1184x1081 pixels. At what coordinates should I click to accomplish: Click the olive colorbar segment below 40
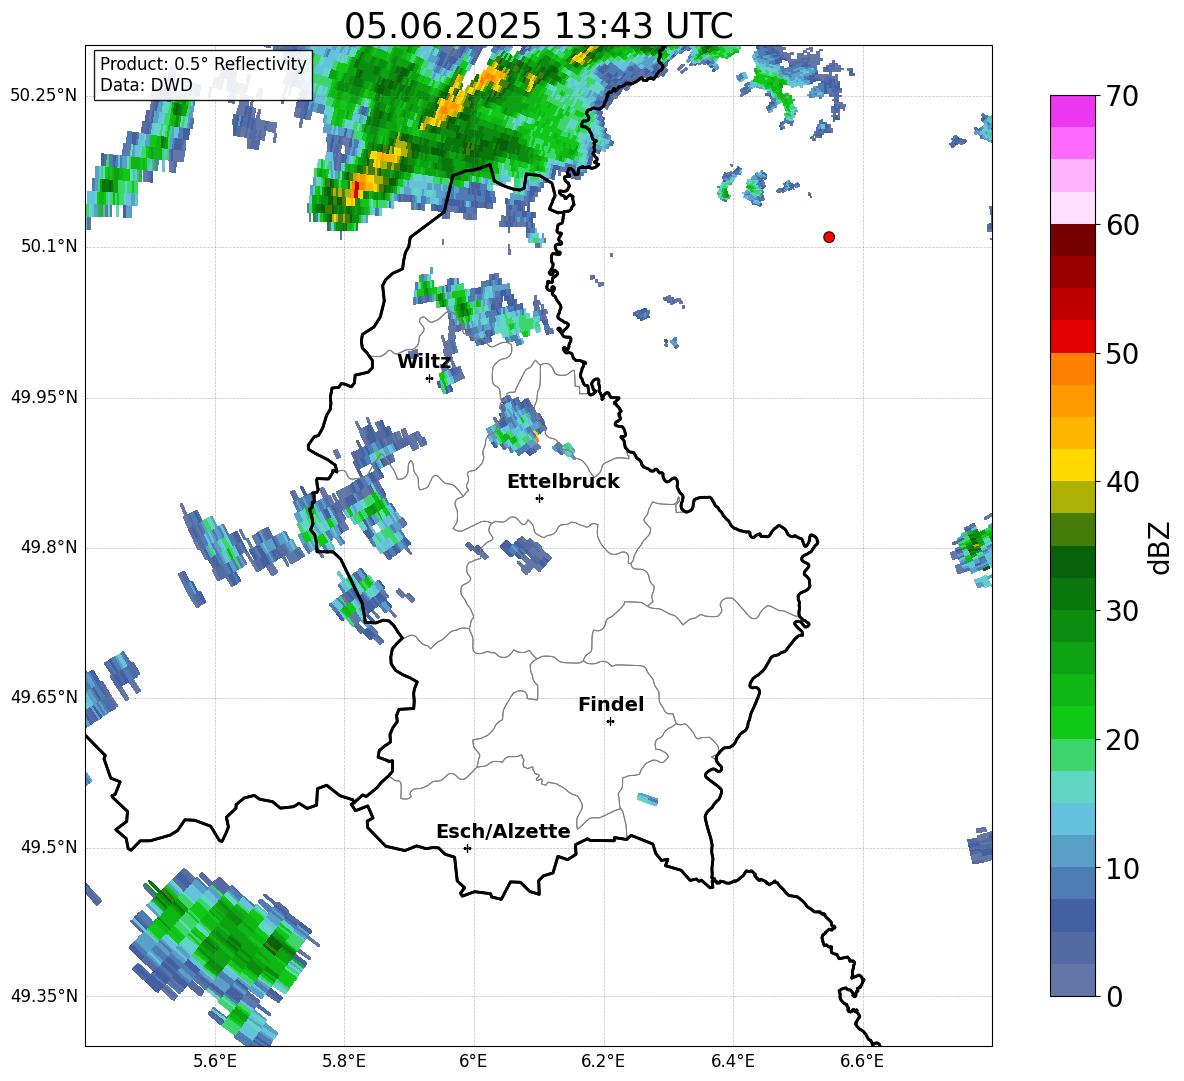tap(1072, 497)
